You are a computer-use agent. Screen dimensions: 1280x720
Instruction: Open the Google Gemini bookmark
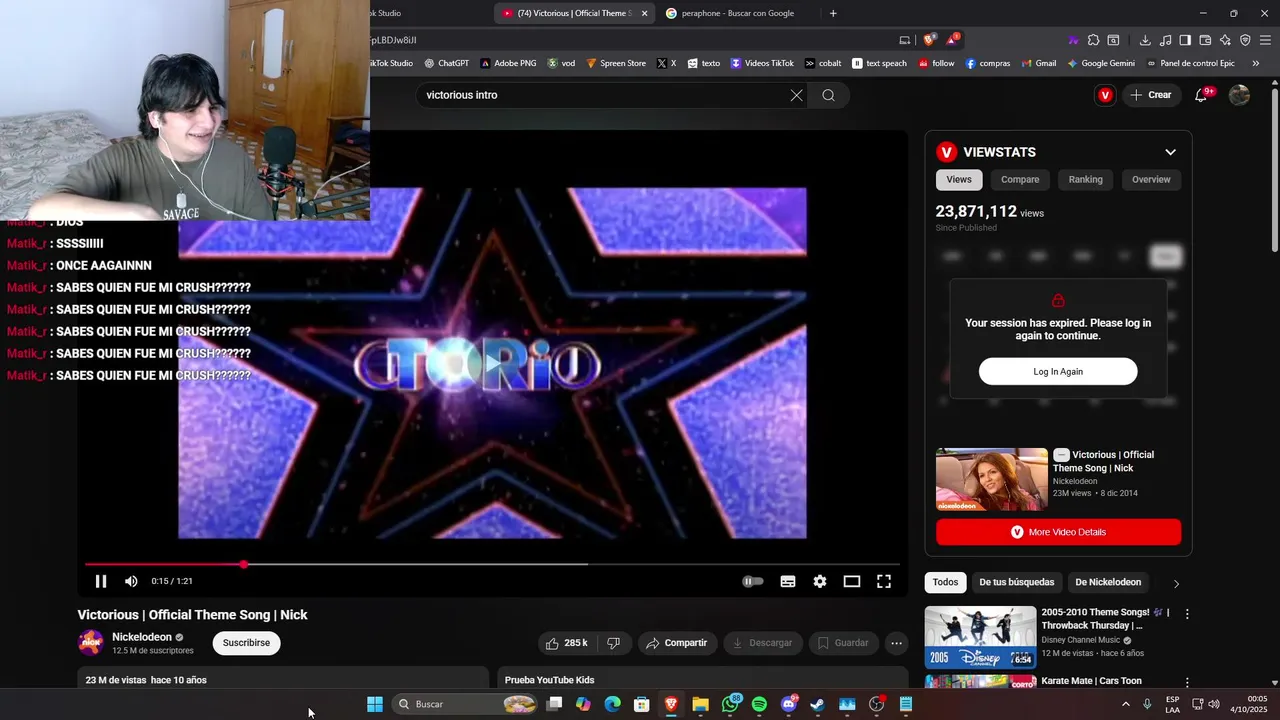tap(1101, 63)
